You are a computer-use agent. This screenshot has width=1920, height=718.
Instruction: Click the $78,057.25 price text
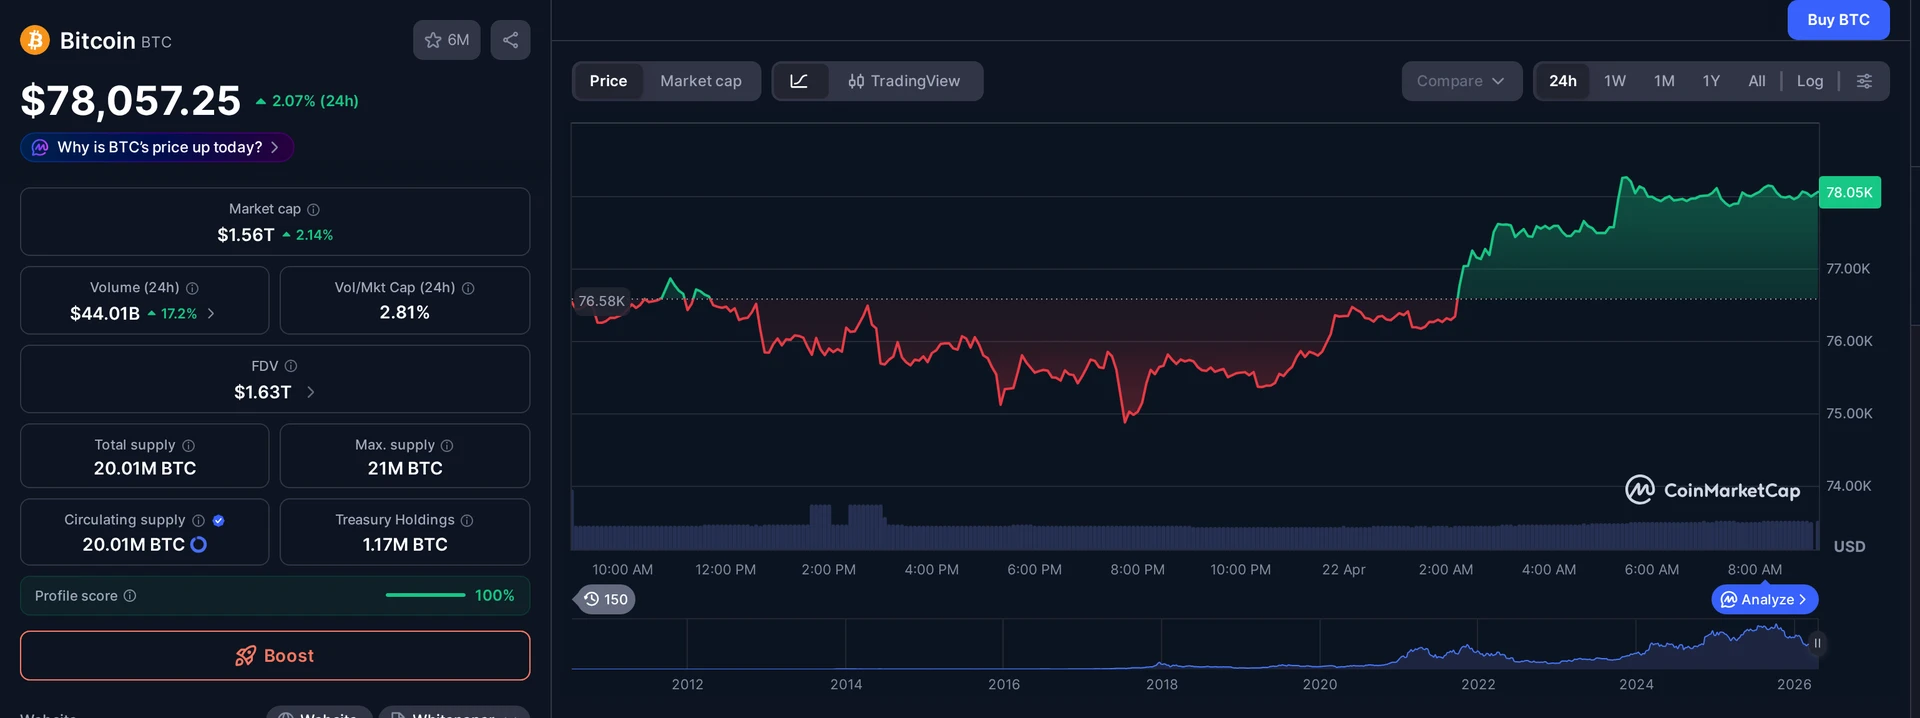(x=131, y=100)
